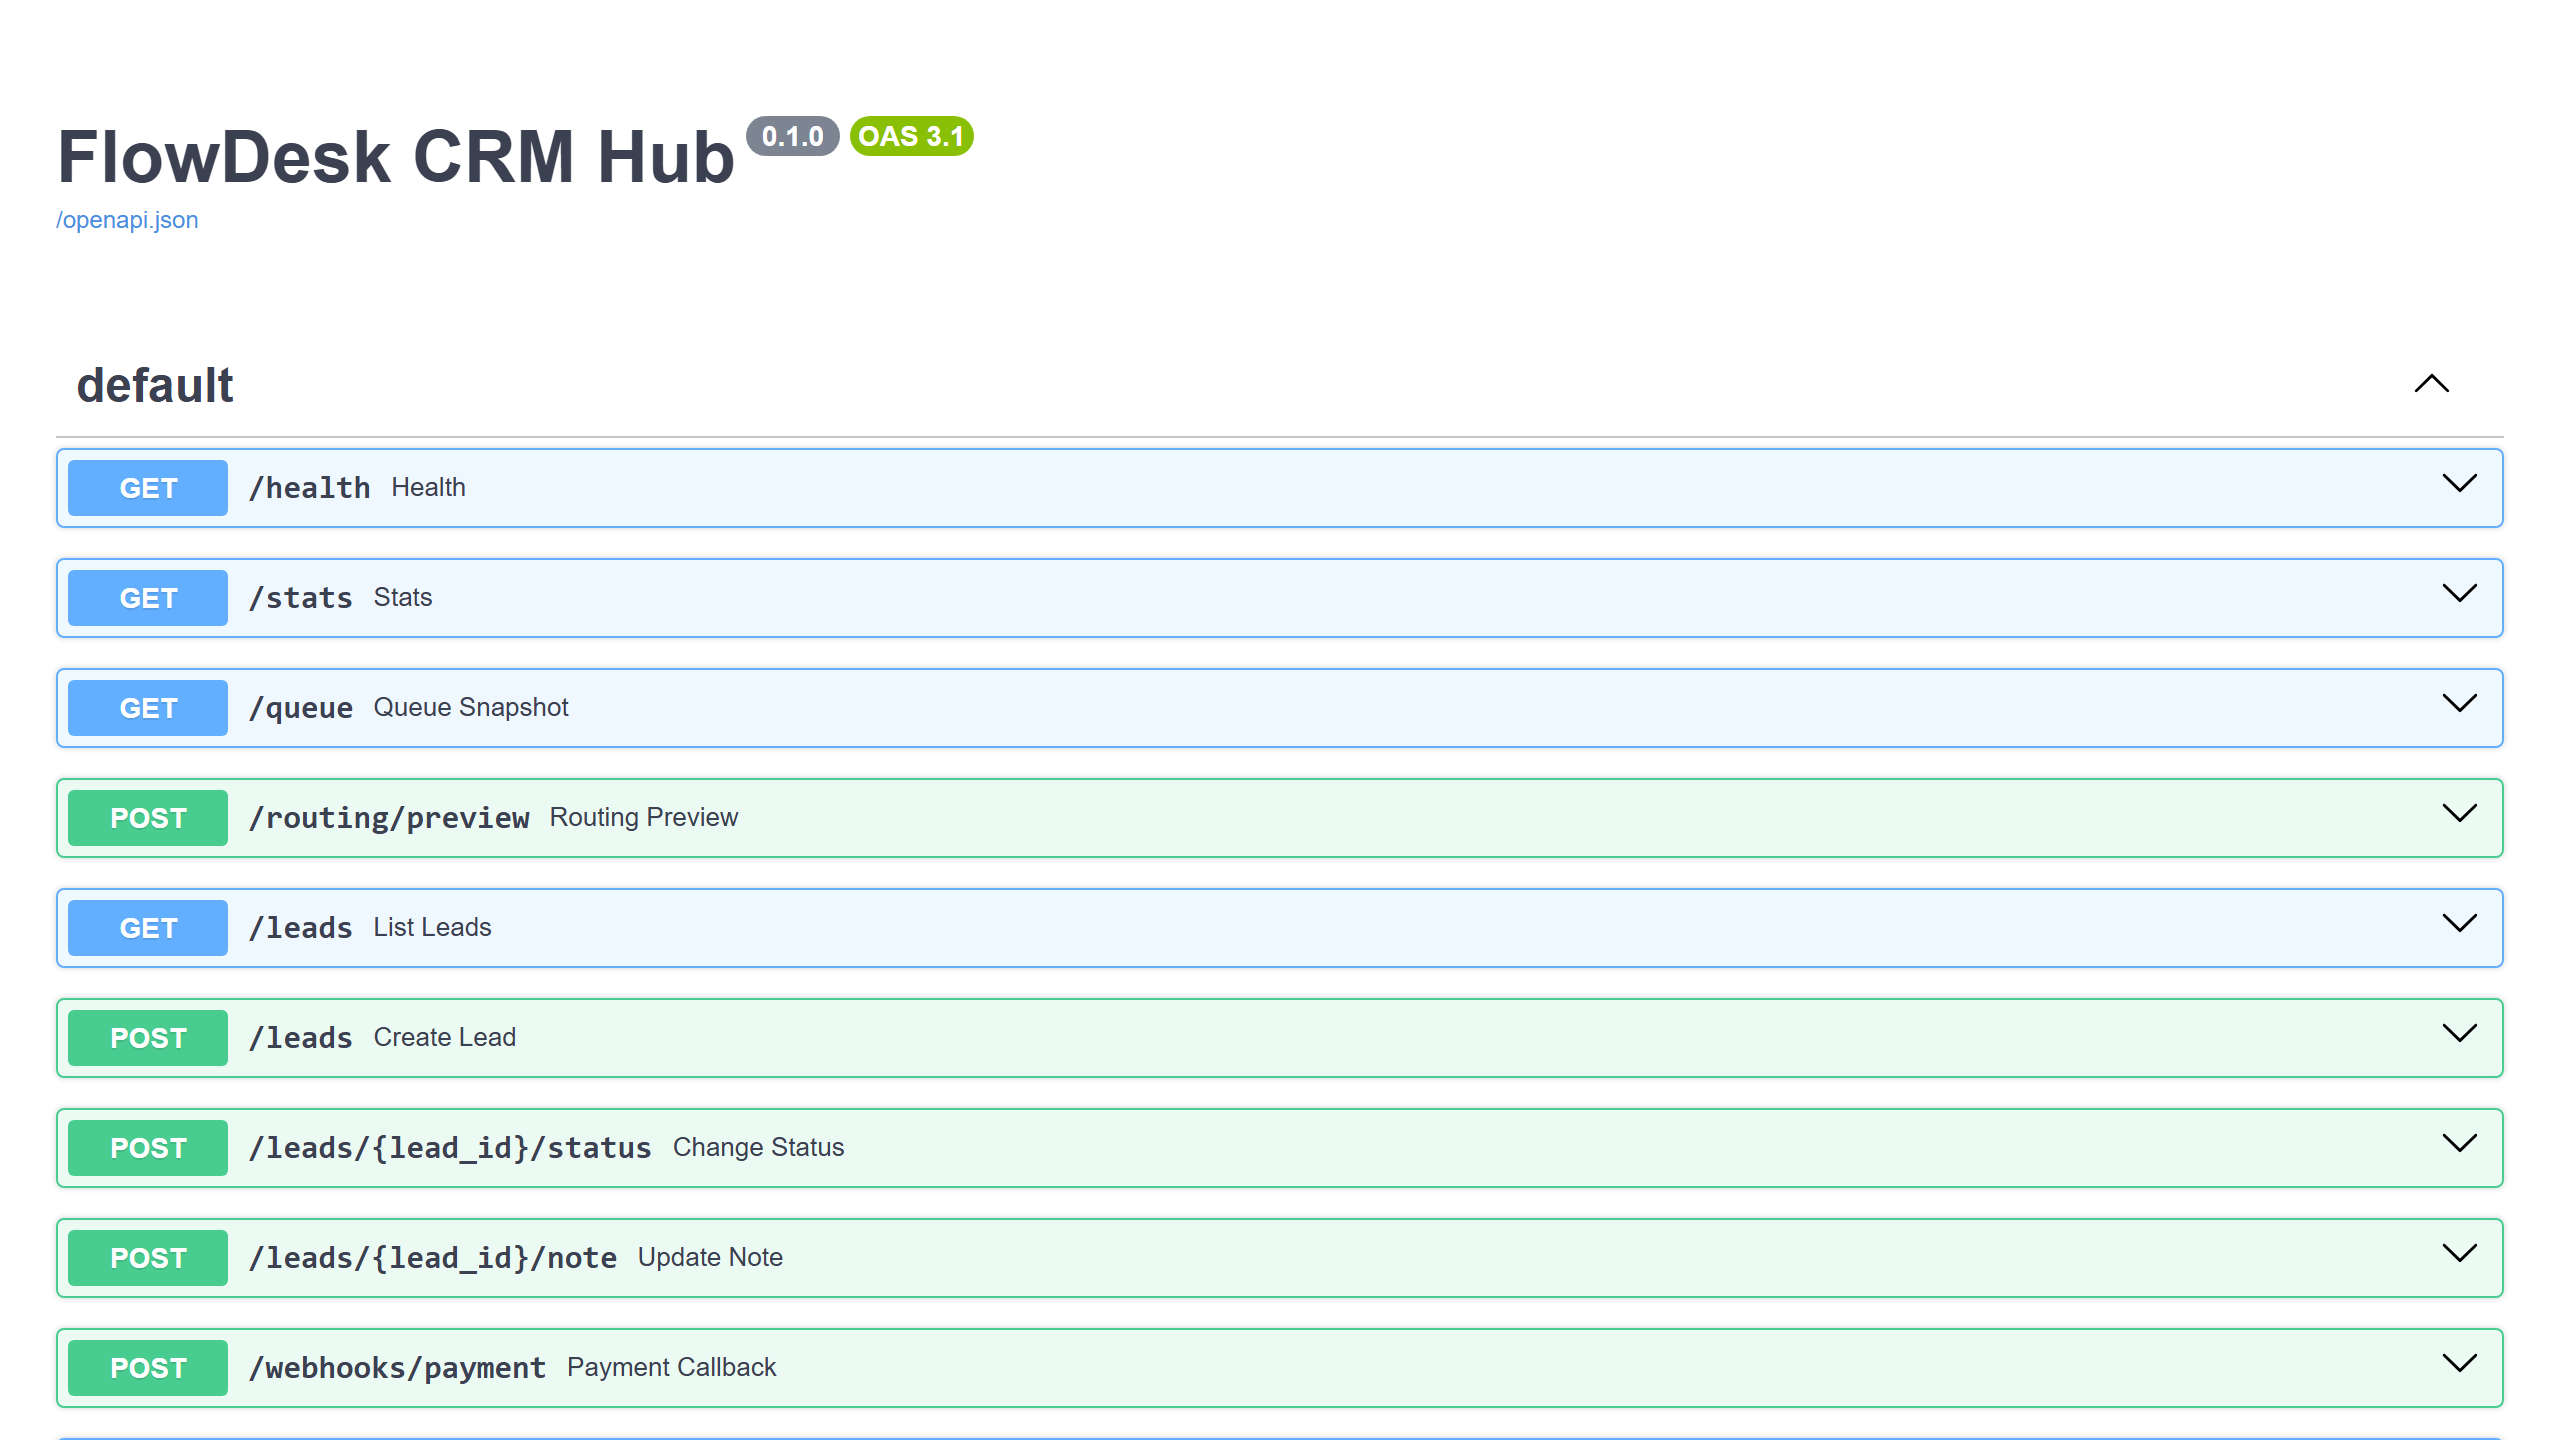Select the POST badge on /leads/{lead_id}/status

pos(146,1147)
